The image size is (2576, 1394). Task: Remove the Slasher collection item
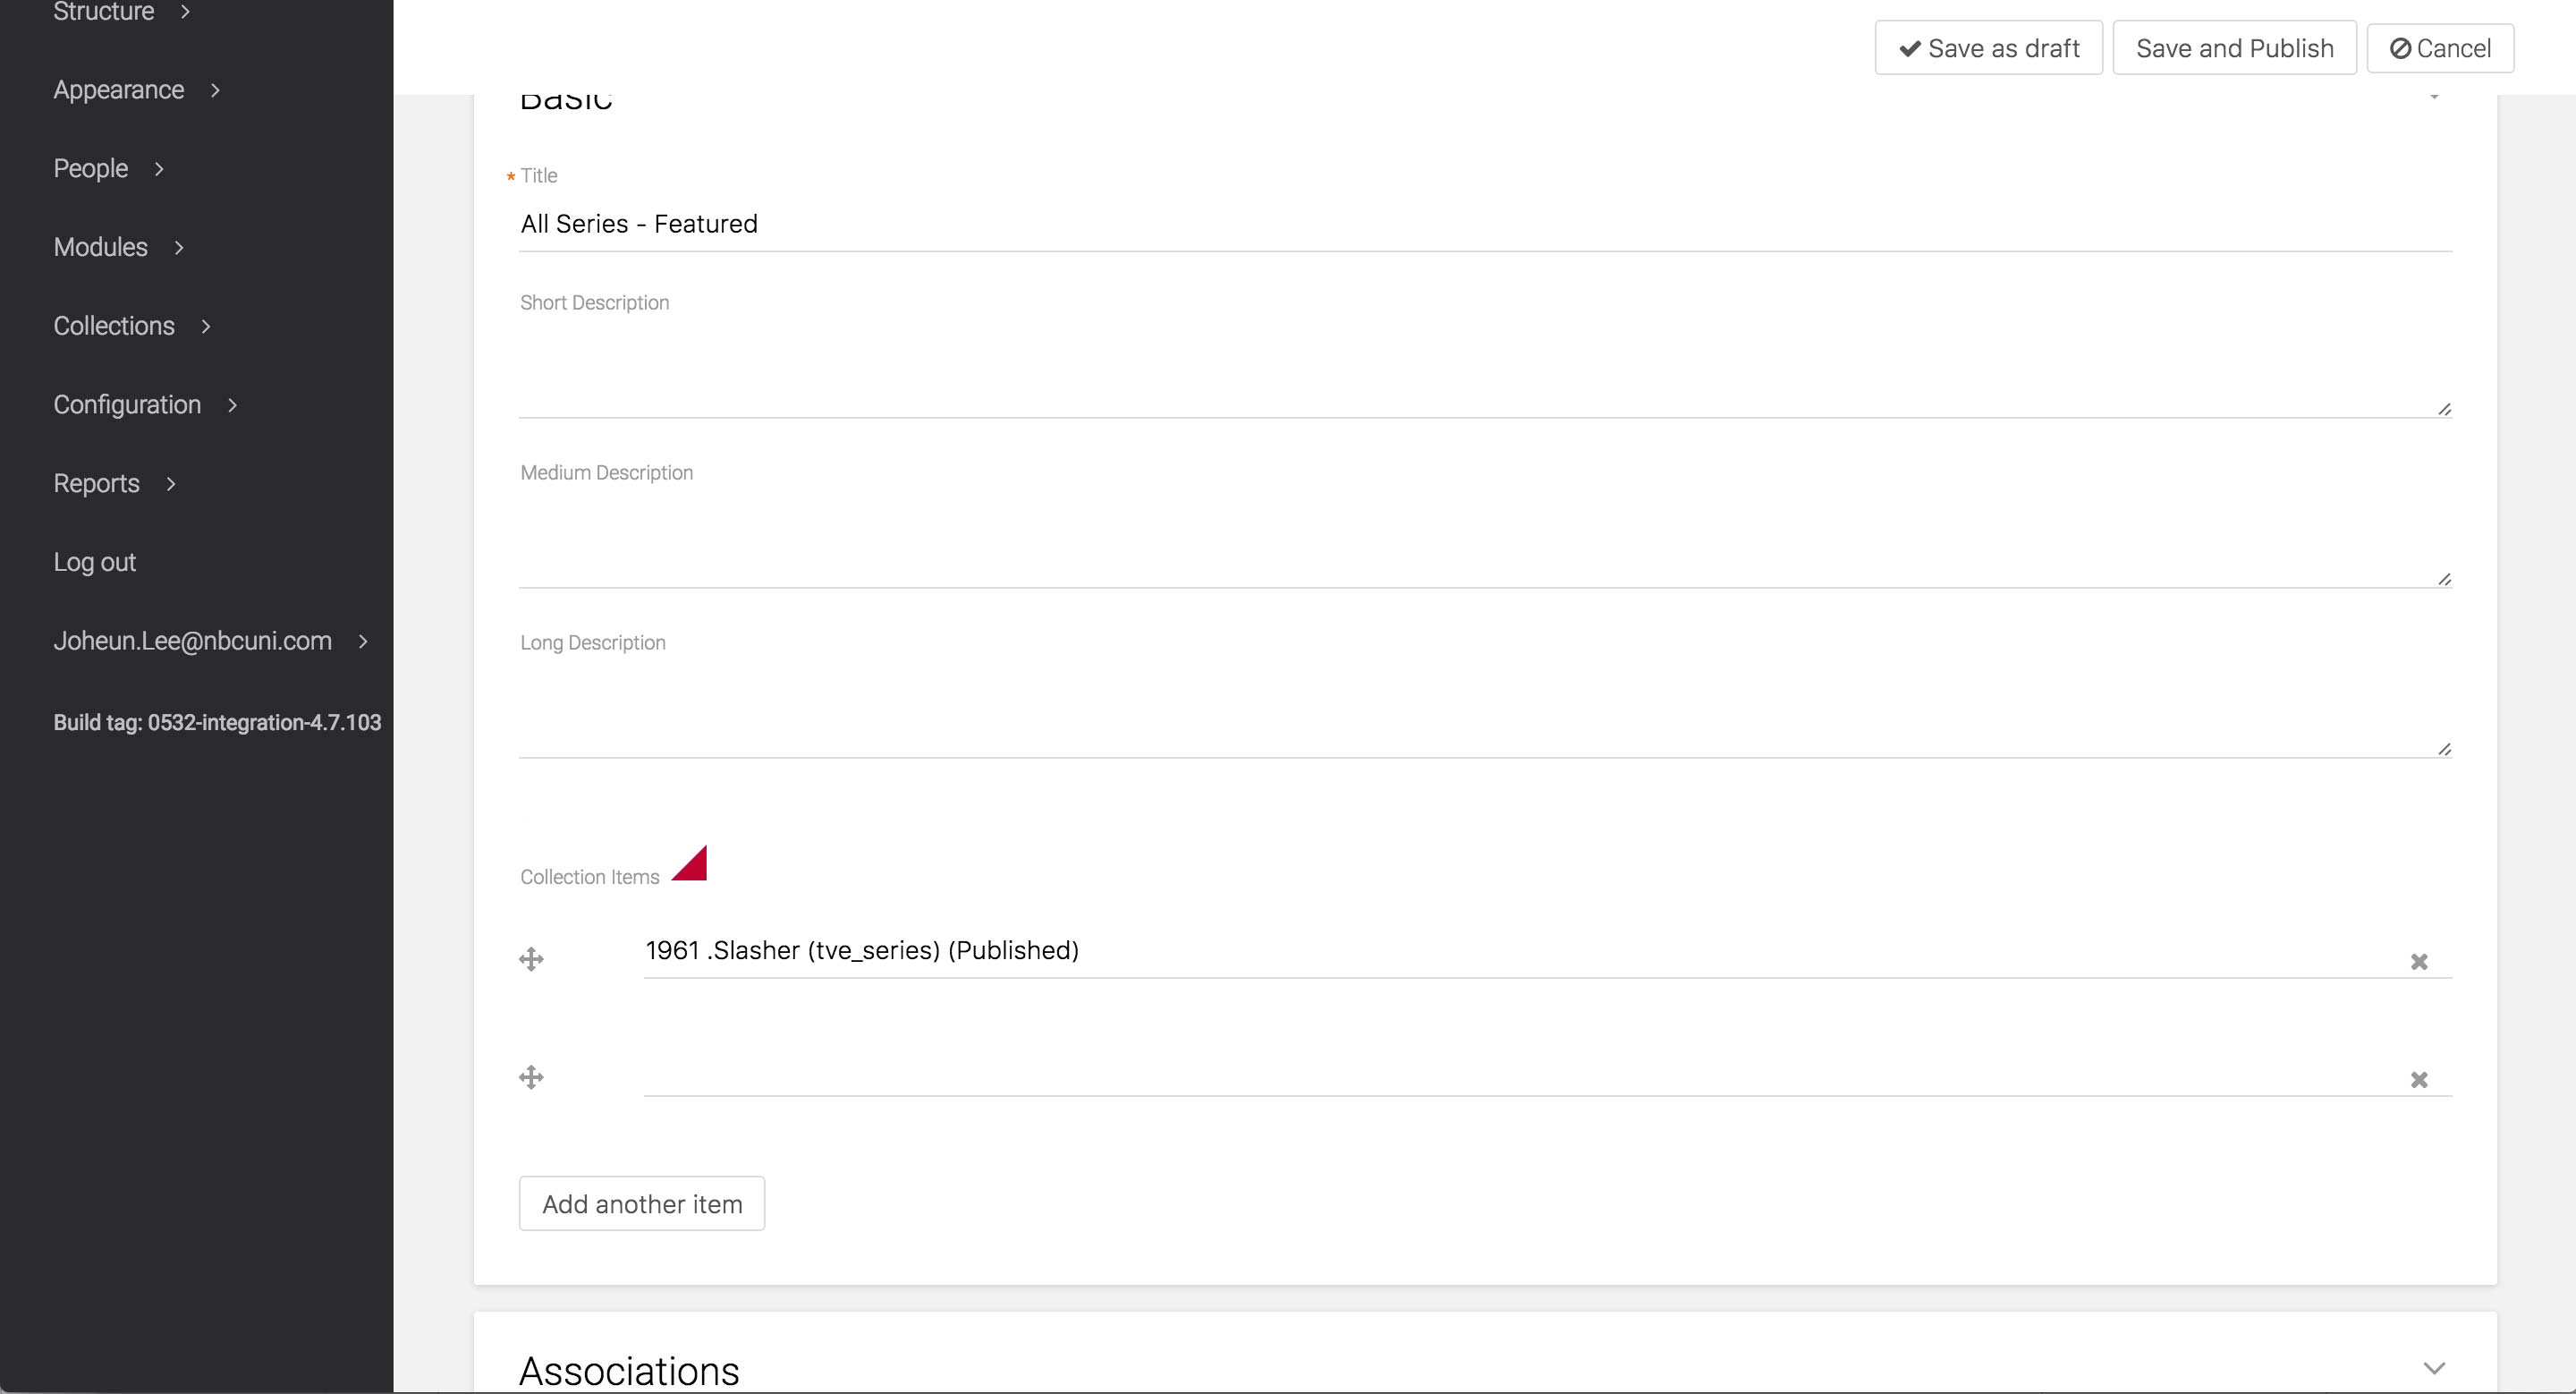click(2419, 962)
